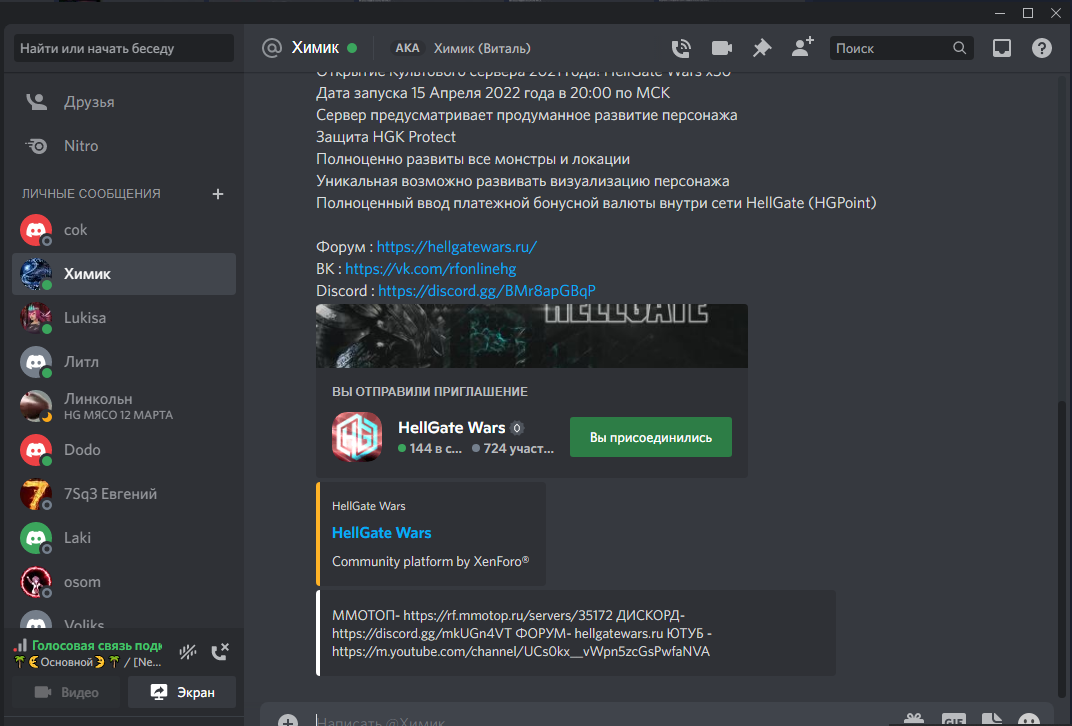Click the search magnifier icon
This screenshot has height=726, width=1072.
click(x=959, y=48)
